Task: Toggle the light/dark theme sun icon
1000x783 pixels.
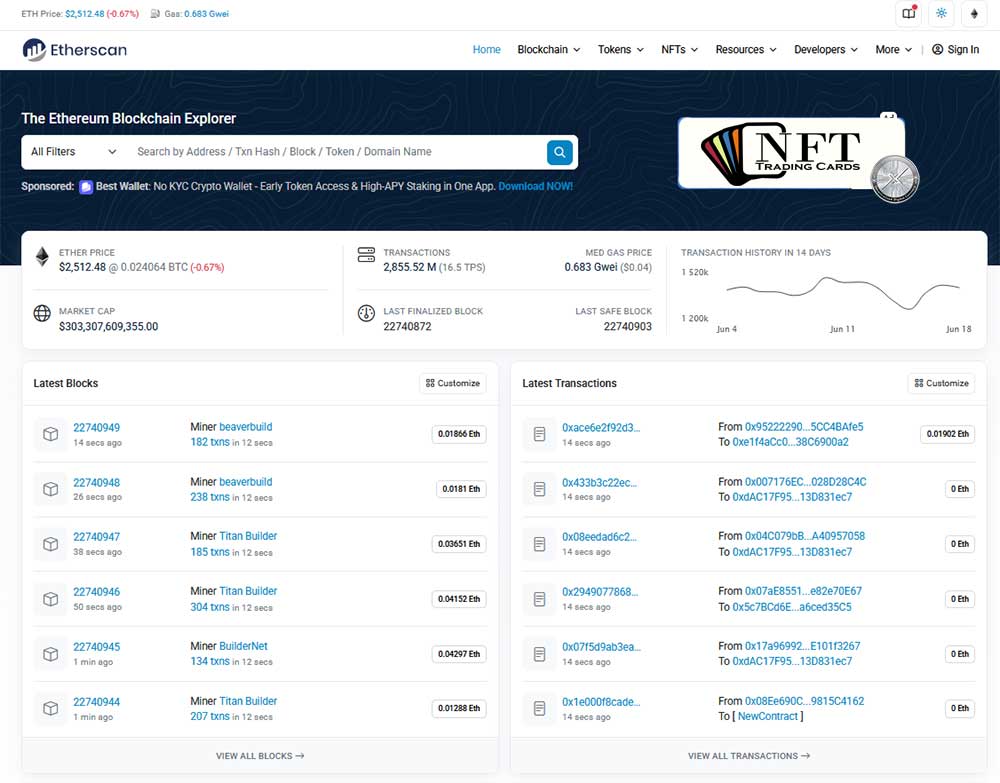Action: (941, 14)
